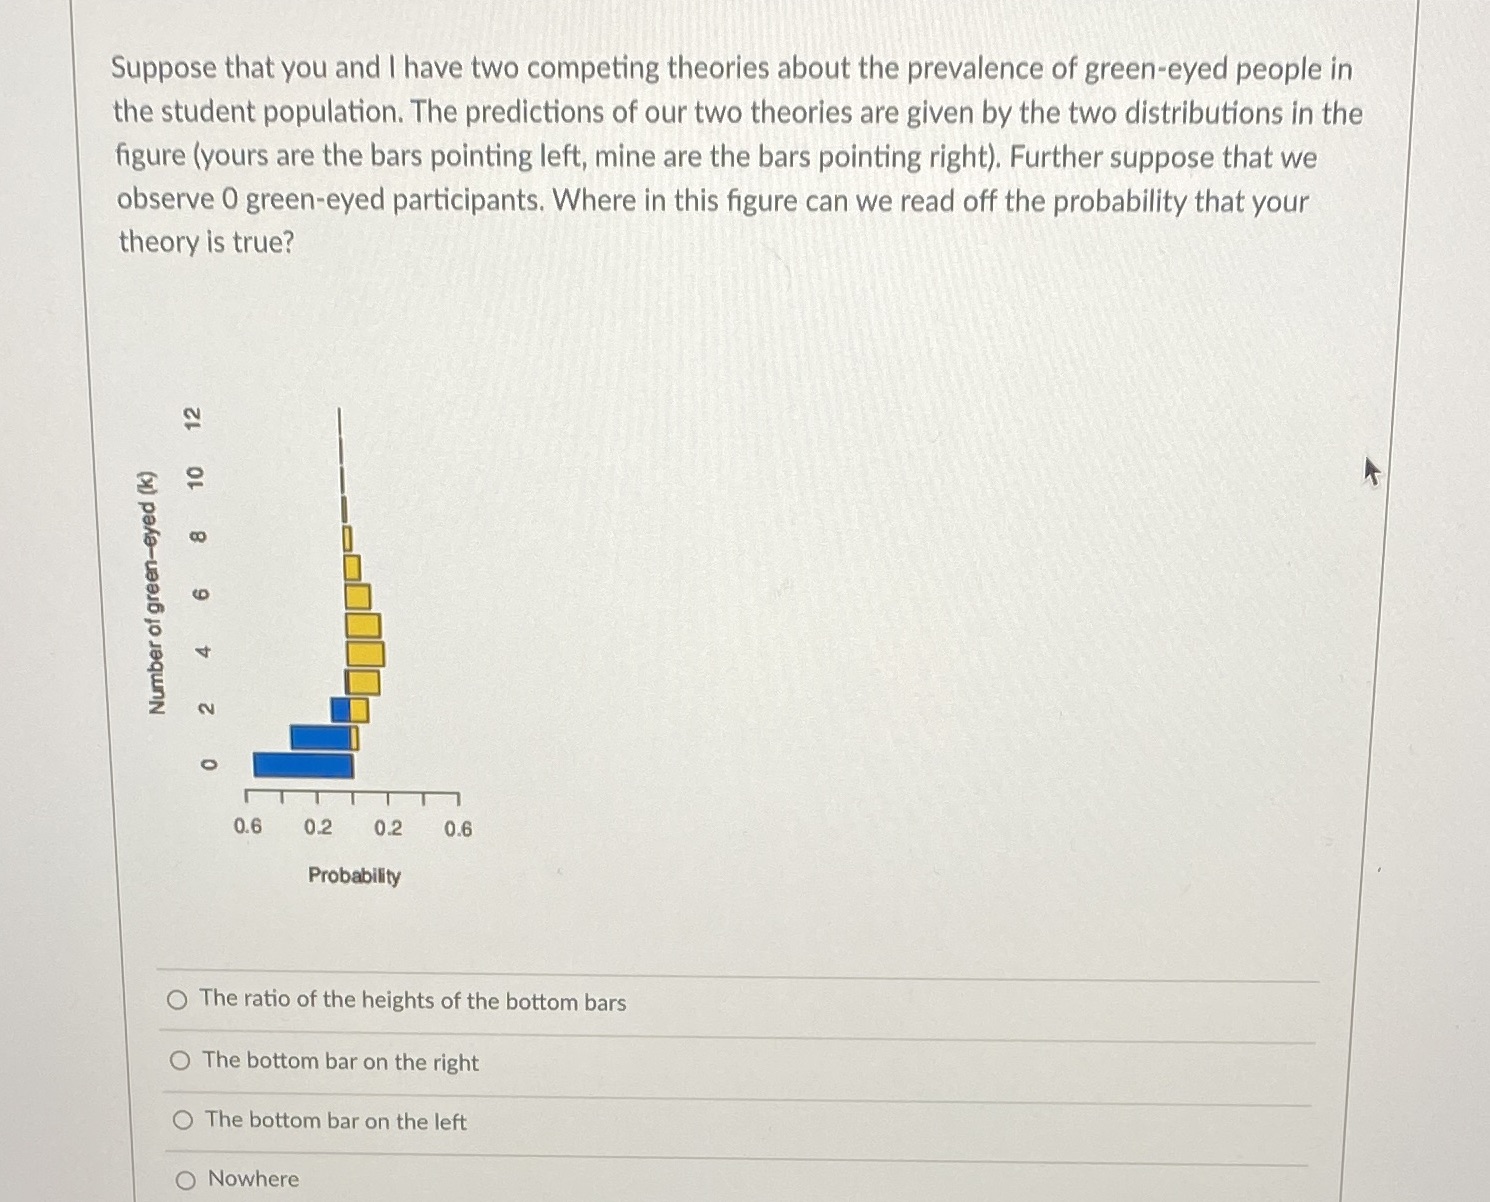Select the radio button for "The bottom bar on the left"

click(183, 1121)
